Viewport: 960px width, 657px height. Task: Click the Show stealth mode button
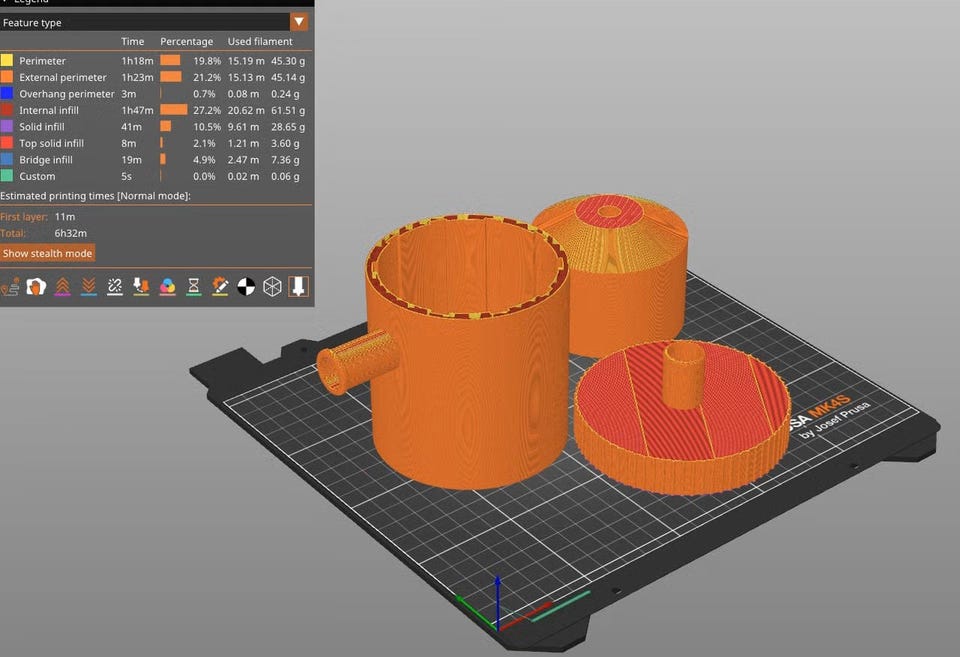point(47,253)
